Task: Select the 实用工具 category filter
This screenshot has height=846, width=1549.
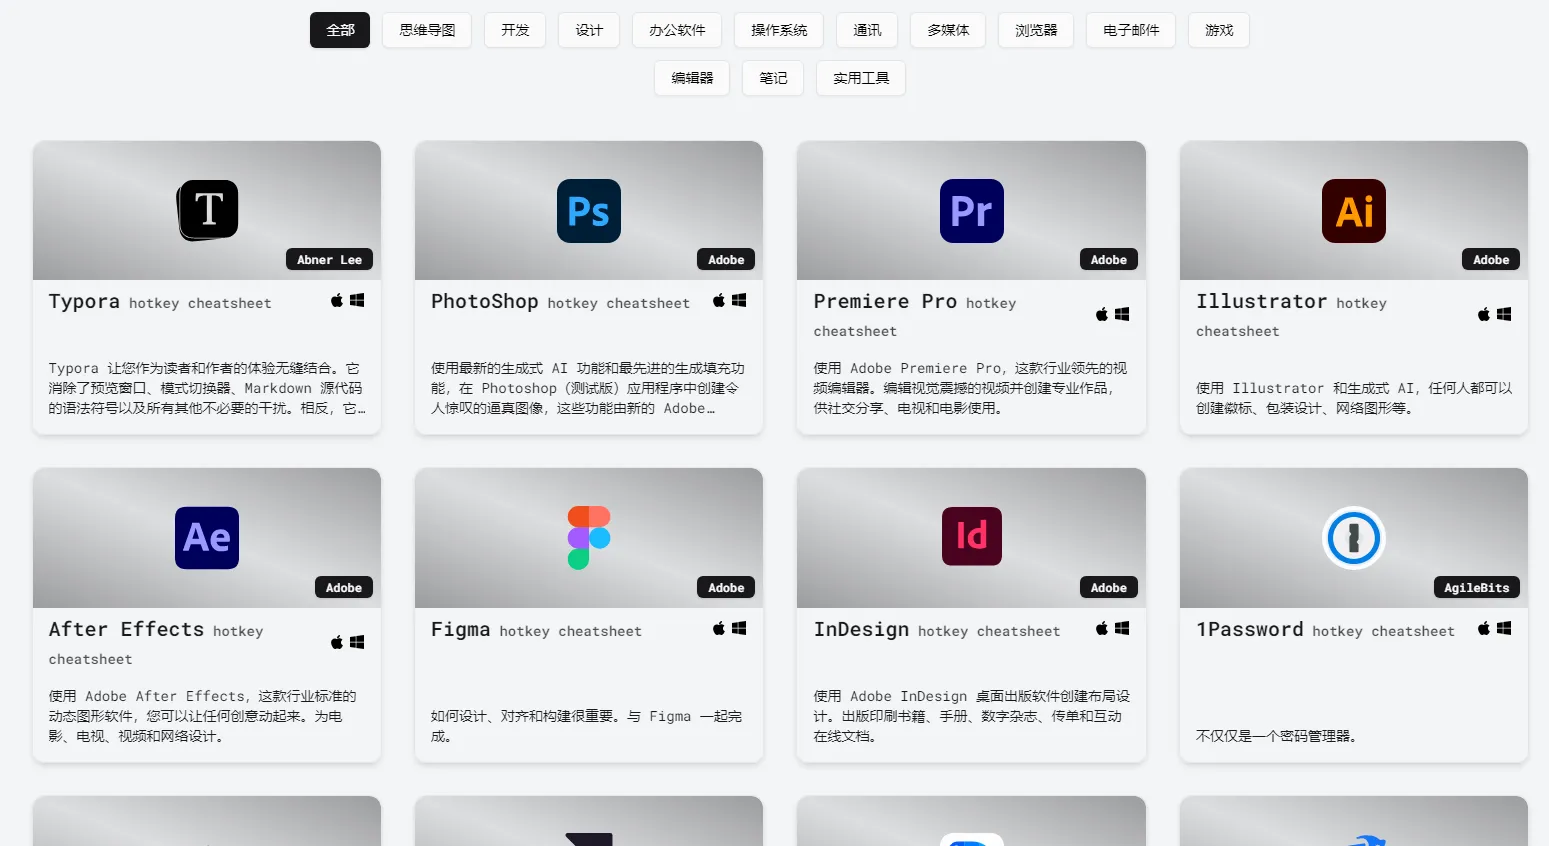Action: (861, 78)
